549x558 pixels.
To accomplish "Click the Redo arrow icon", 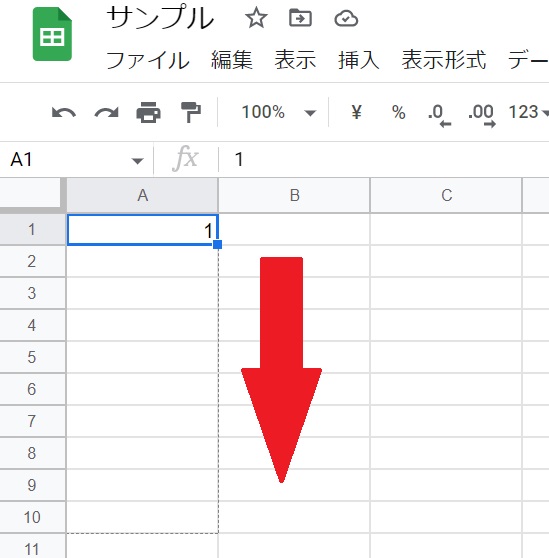I will tap(106, 112).
